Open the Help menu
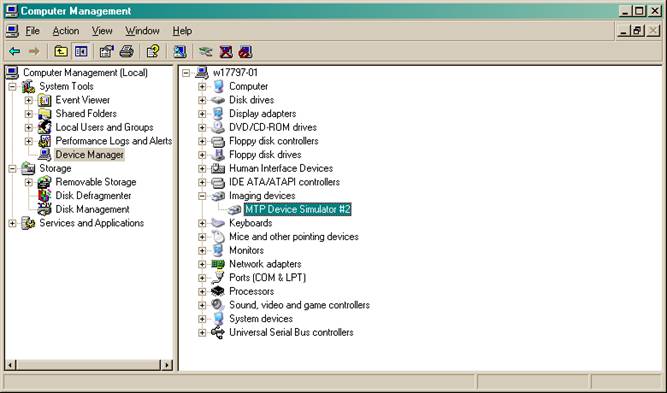The width and height of the screenshot is (667, 393). (182, 31)
